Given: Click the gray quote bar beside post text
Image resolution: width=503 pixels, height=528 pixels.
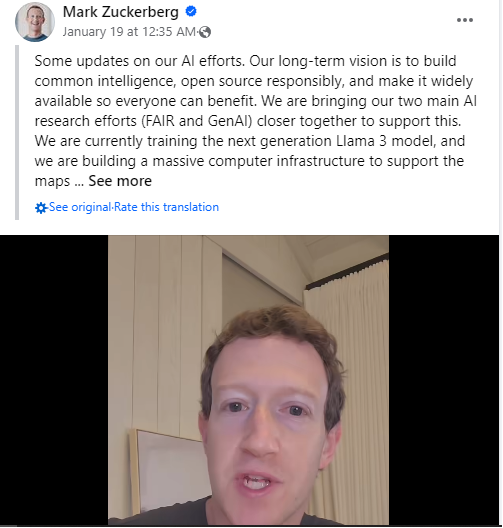Looking at the screenshot, I should tap(17, 132).
